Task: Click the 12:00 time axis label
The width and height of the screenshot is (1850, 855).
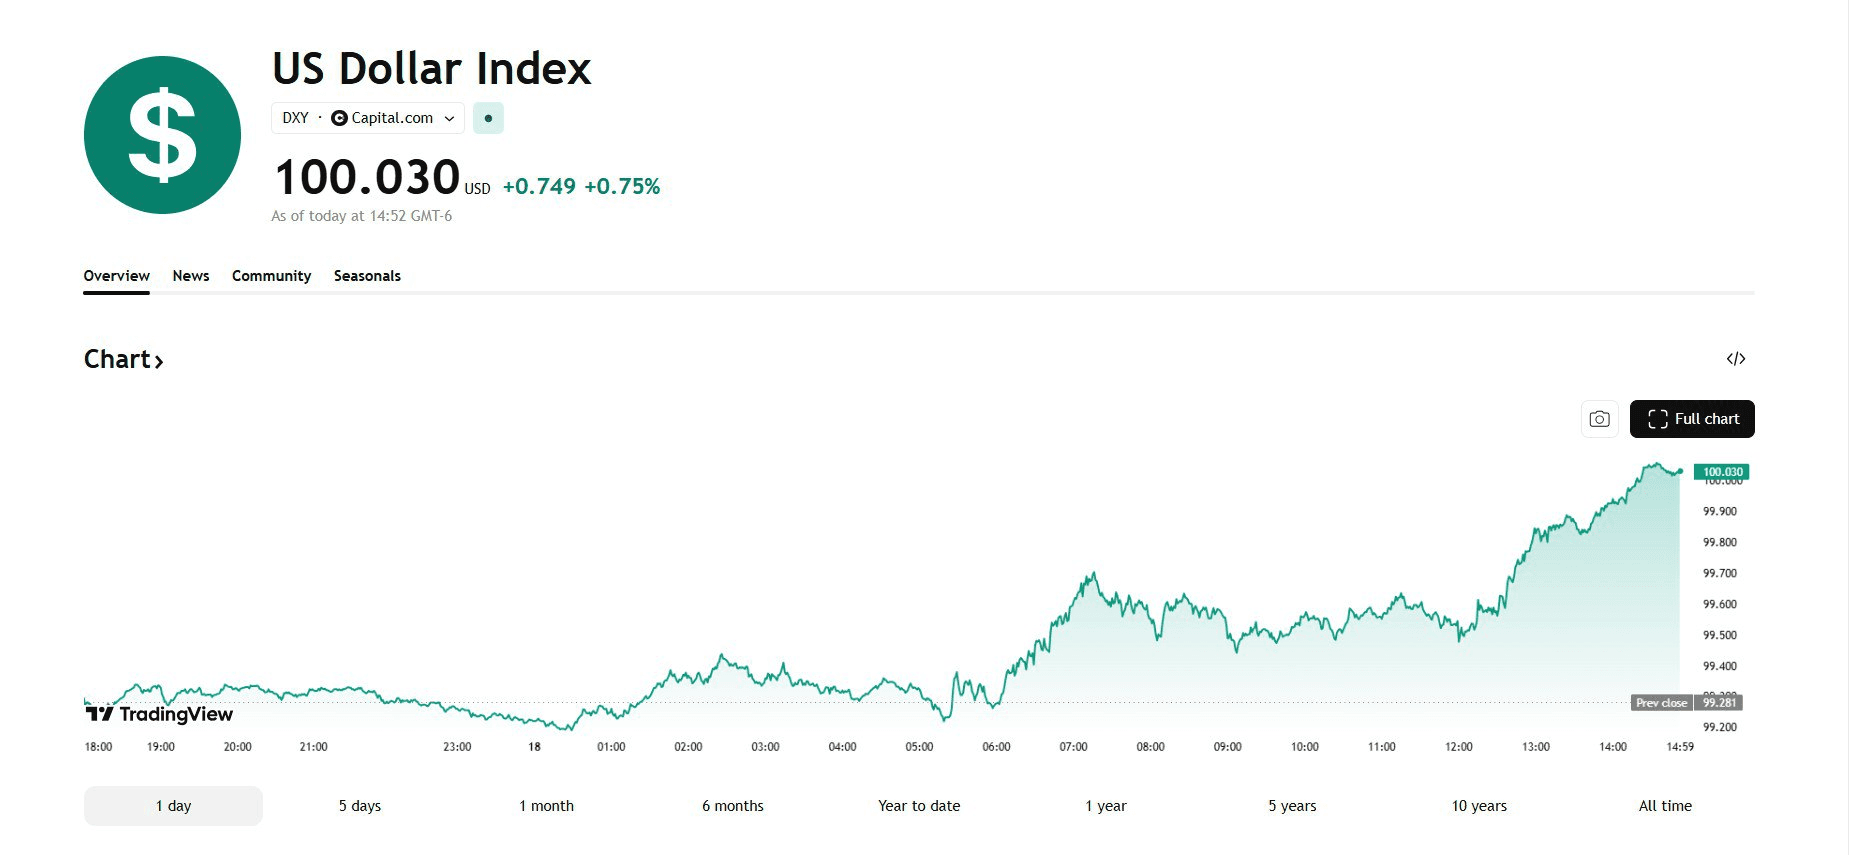Action: pos(1458,747)
